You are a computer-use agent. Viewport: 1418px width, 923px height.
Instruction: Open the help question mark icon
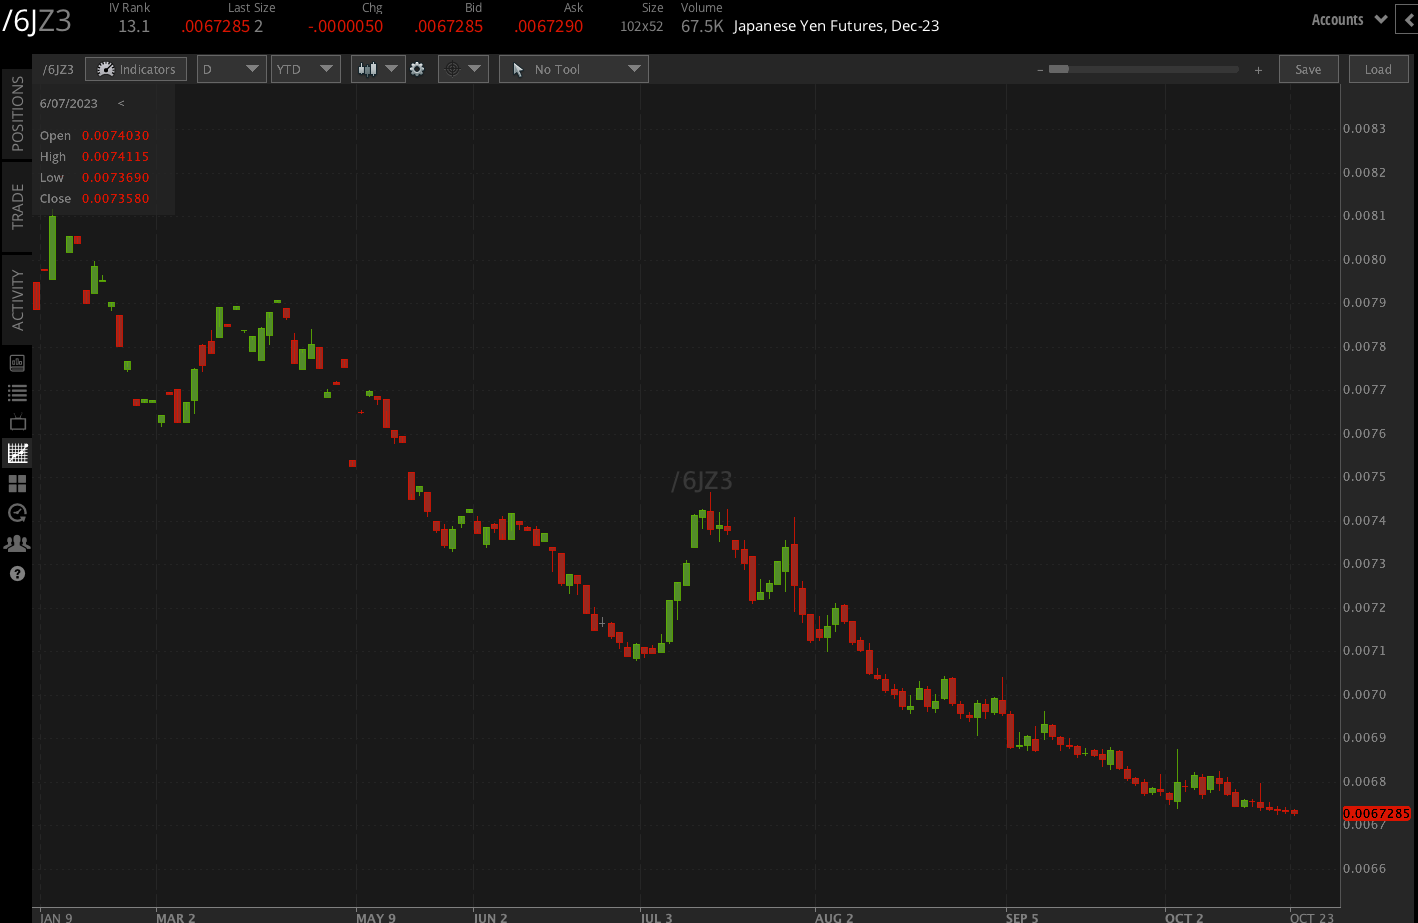click(17, 574)
